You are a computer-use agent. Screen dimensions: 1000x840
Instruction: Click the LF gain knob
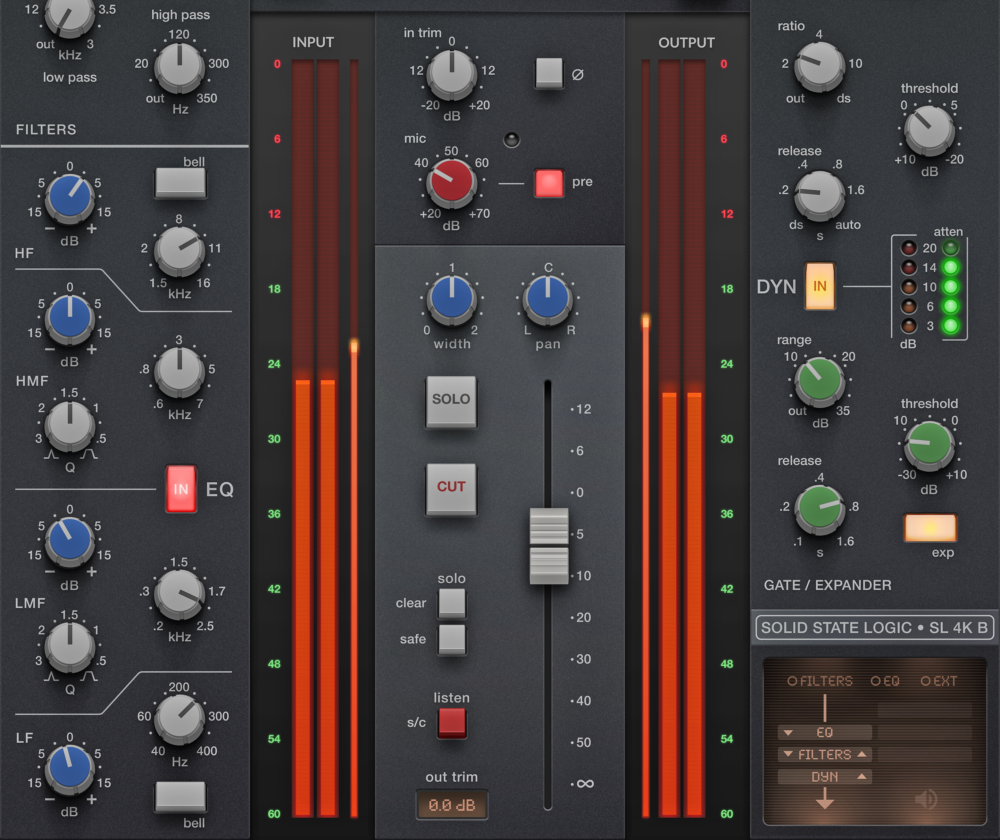pyautogui.click(x=70, y=768)
